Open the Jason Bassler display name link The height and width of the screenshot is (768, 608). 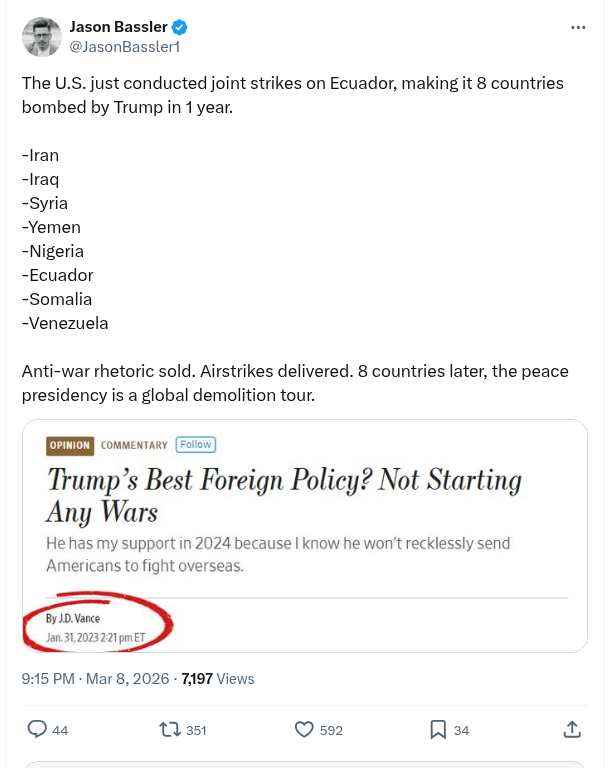tap(119, 27)
